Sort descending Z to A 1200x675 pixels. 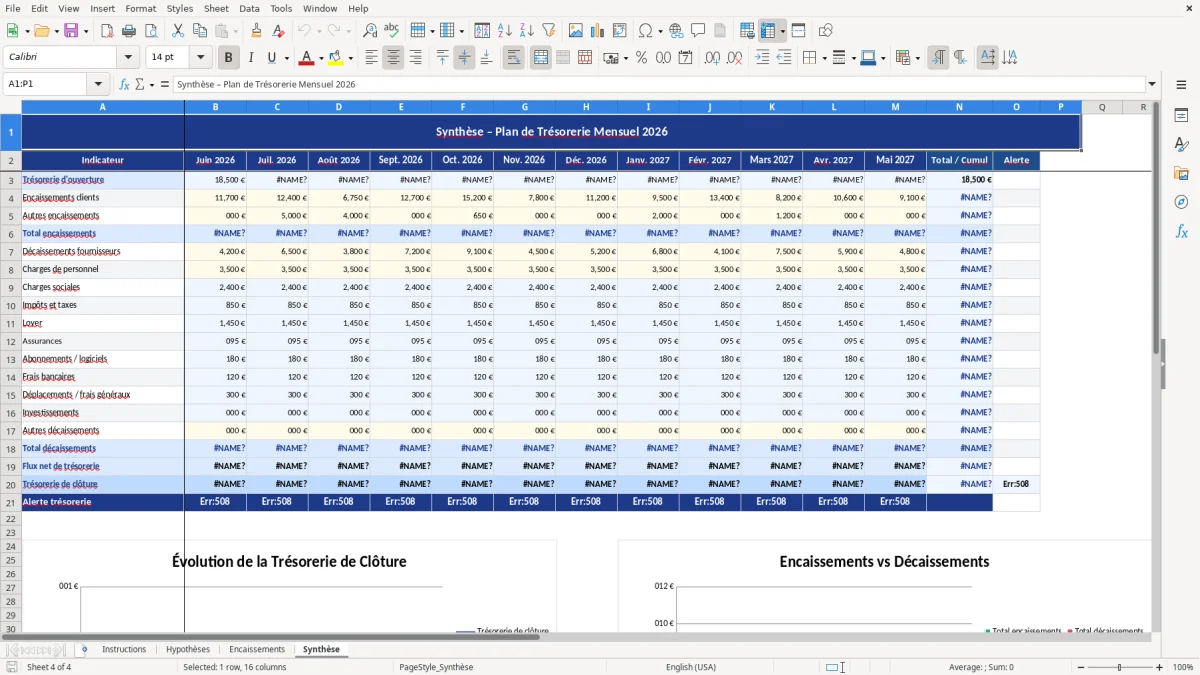click(x=526, y=31)
